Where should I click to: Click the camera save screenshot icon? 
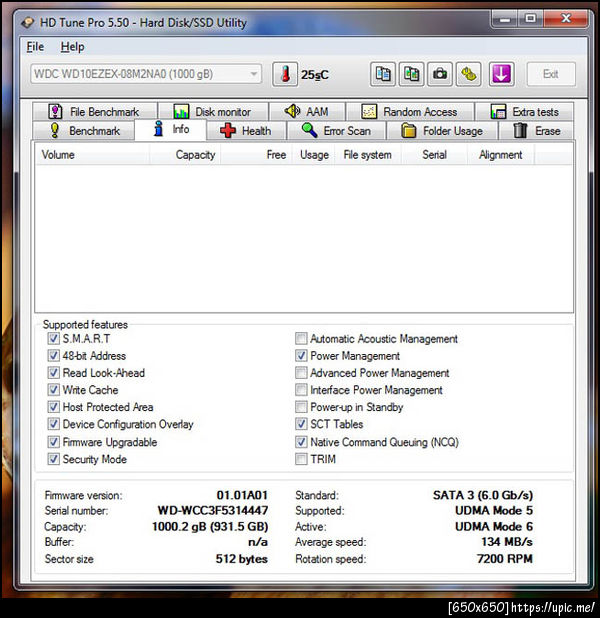coord(440,74)
